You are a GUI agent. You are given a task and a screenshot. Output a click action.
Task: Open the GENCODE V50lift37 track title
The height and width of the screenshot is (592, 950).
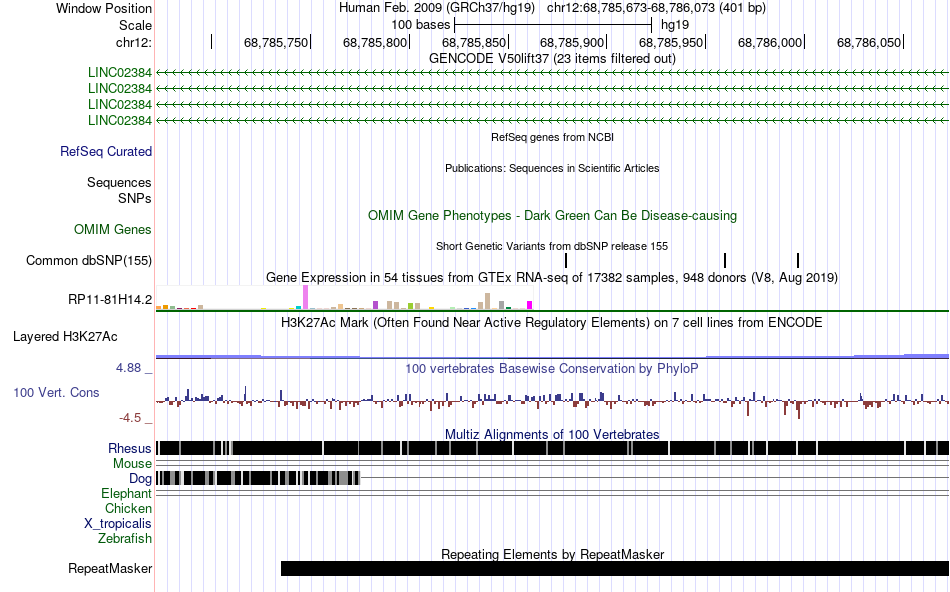click(552, 59)
